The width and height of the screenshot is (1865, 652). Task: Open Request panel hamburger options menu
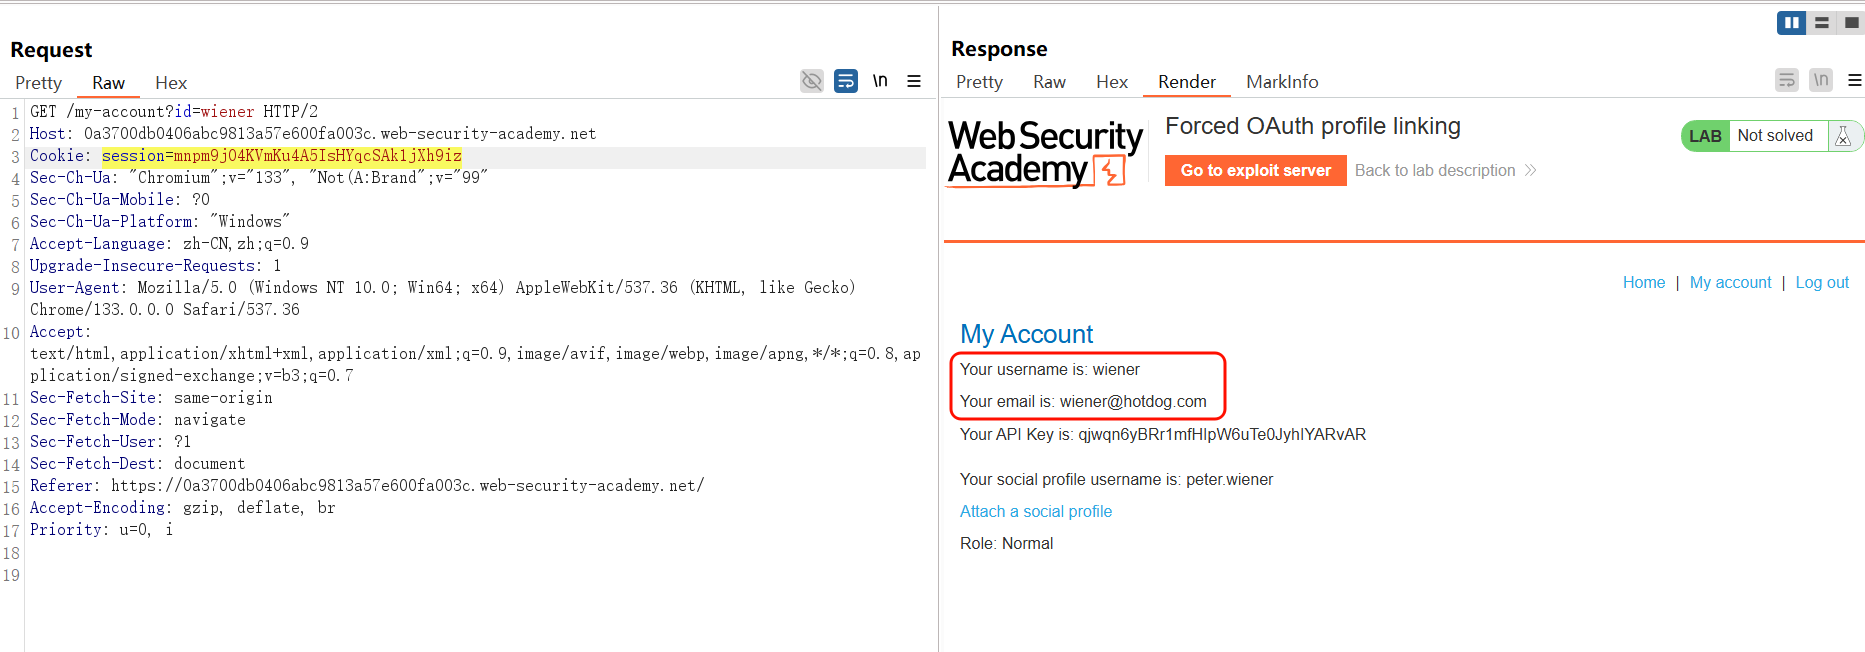pos(914,81)
